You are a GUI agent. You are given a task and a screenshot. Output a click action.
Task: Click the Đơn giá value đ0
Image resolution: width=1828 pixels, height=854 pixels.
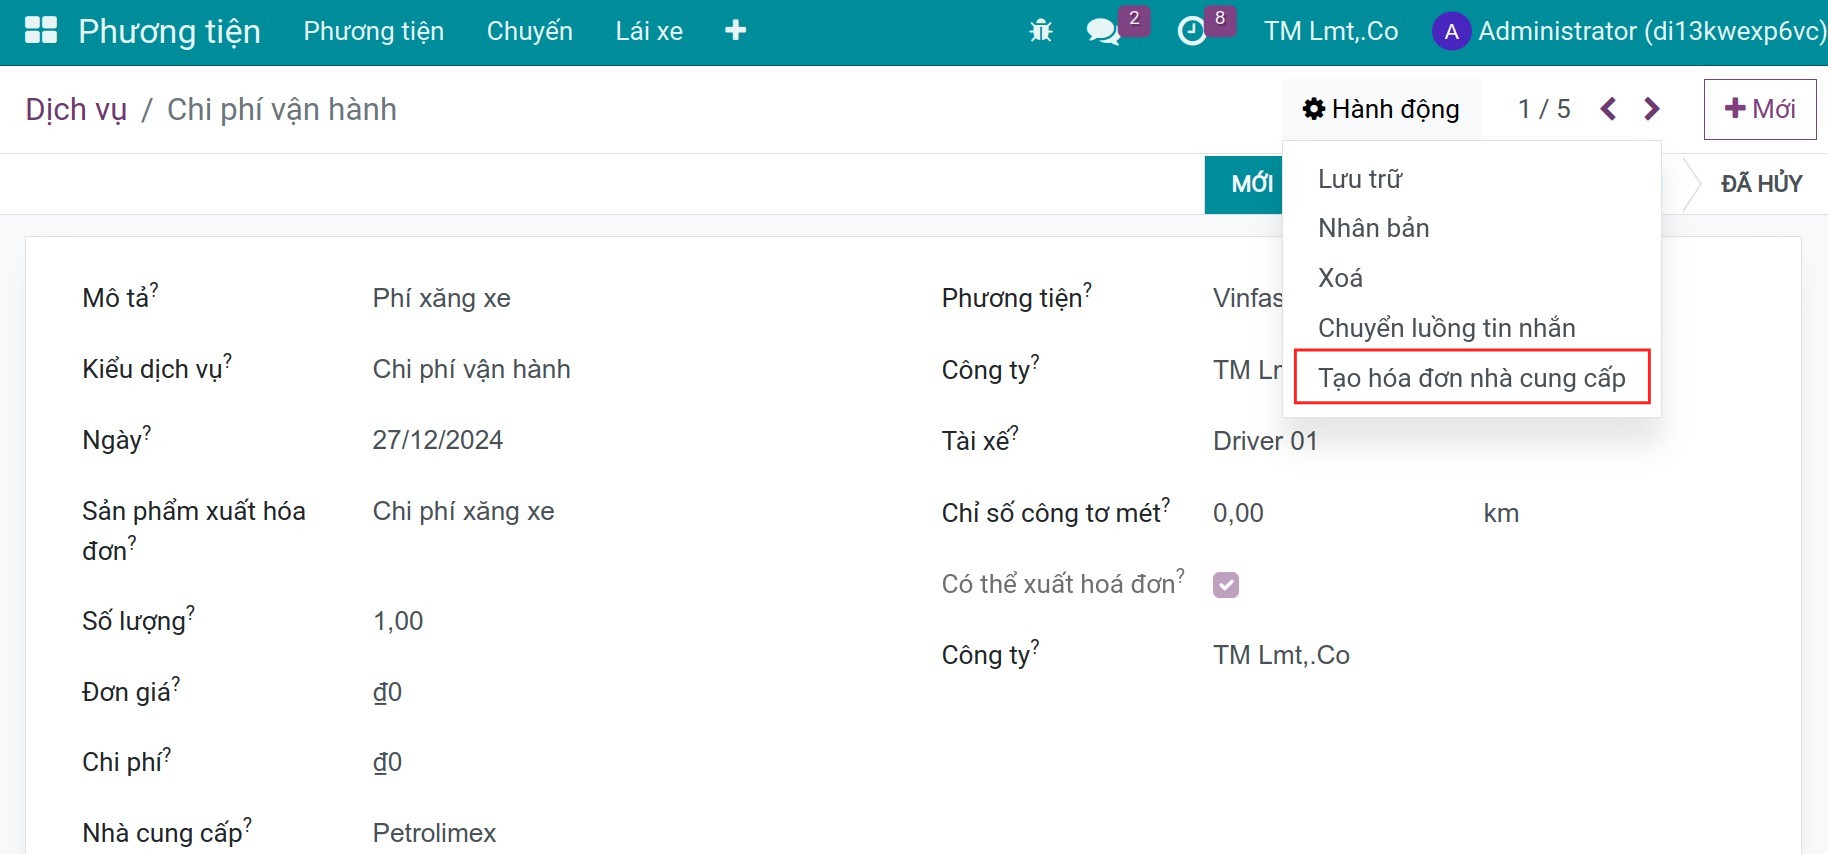(387, 692)
